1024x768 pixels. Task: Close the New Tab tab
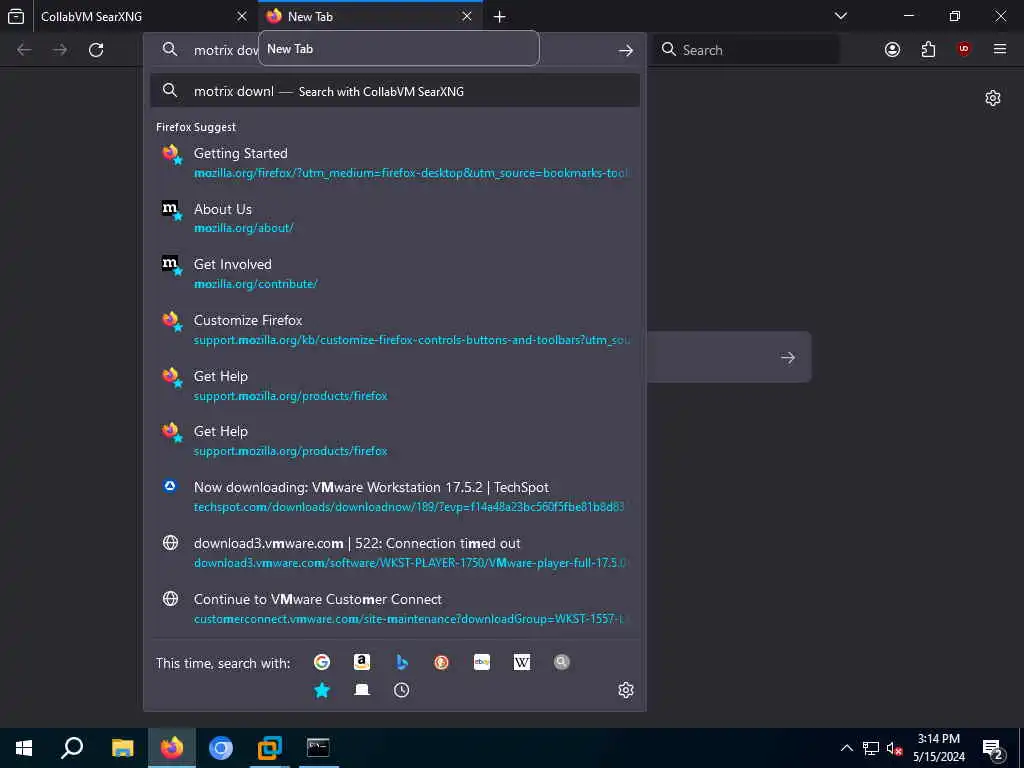click(x=467, y=16)
